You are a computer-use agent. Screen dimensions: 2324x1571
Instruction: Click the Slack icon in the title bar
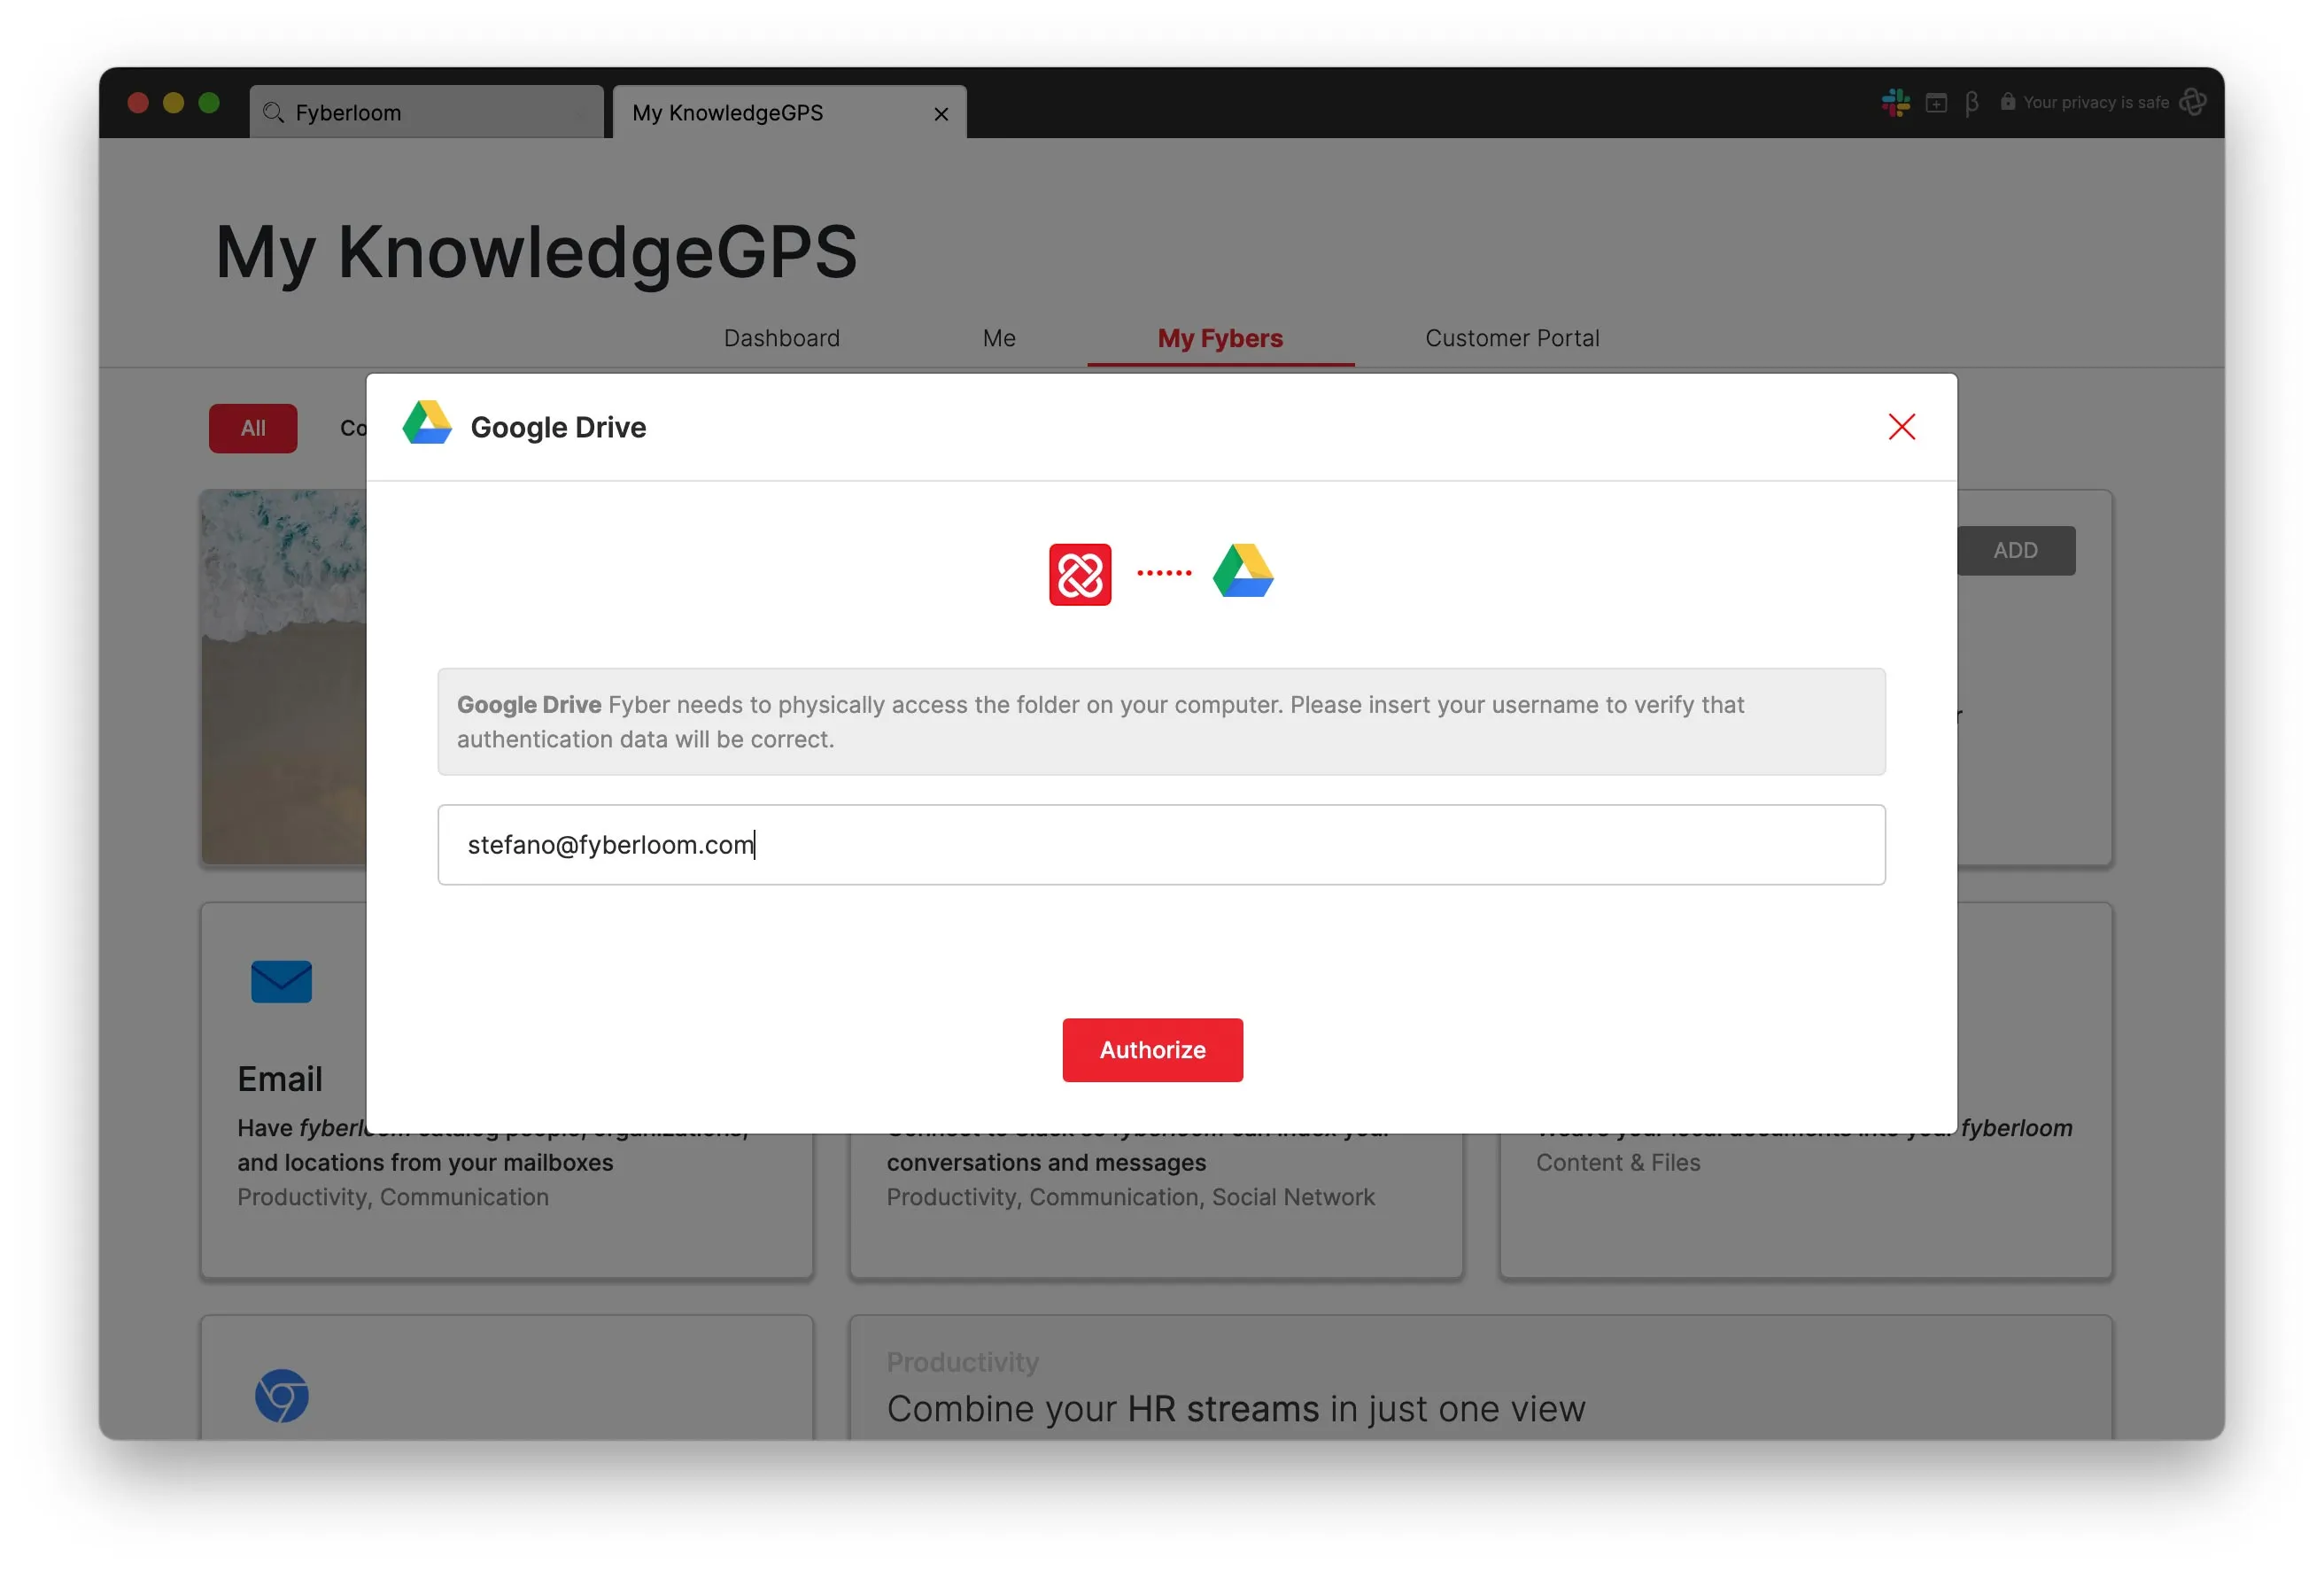1895,103
